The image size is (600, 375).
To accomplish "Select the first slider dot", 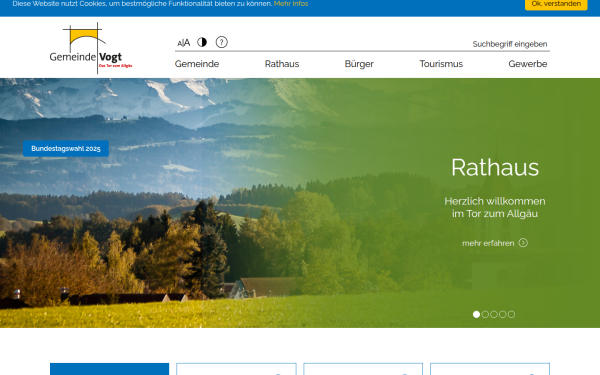I will (476, 315).
